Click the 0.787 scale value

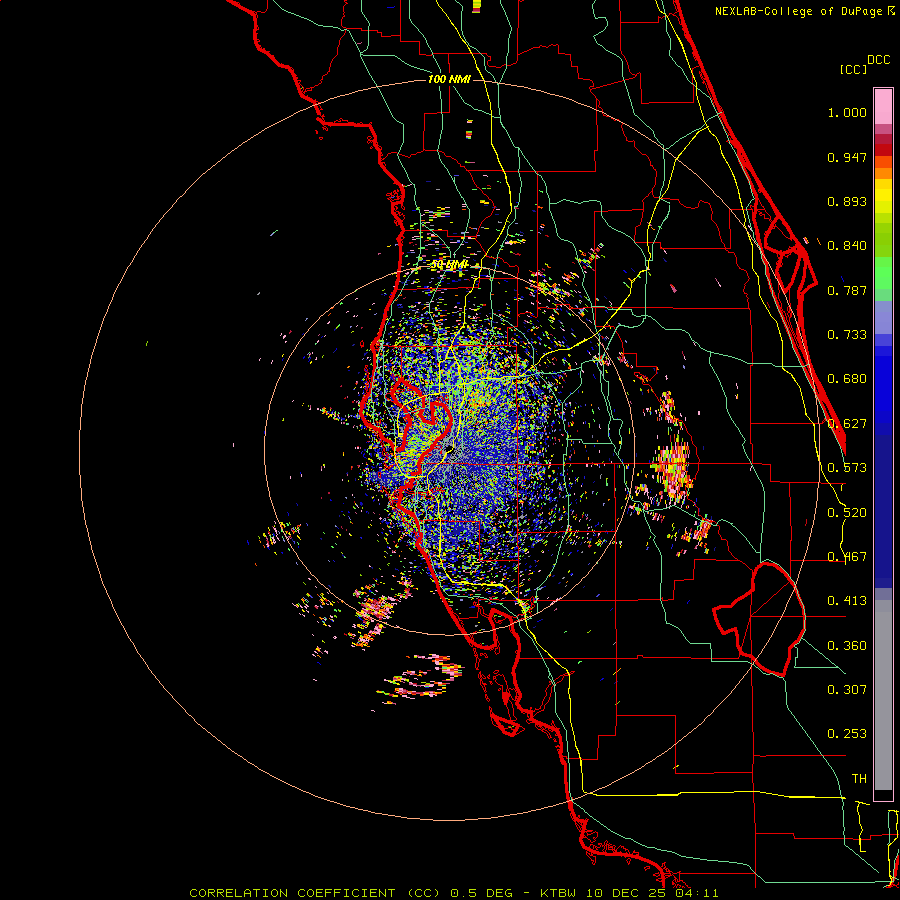click(x=847, y=290)
